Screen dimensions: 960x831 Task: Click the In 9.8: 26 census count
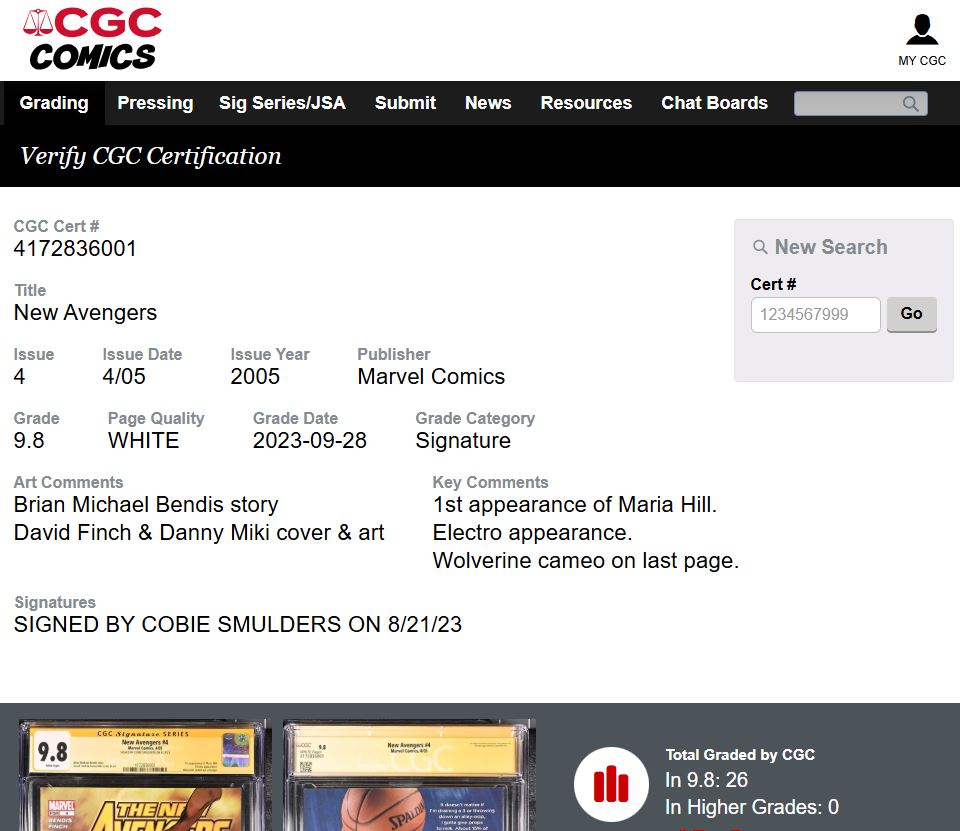(x=707, y=780)
